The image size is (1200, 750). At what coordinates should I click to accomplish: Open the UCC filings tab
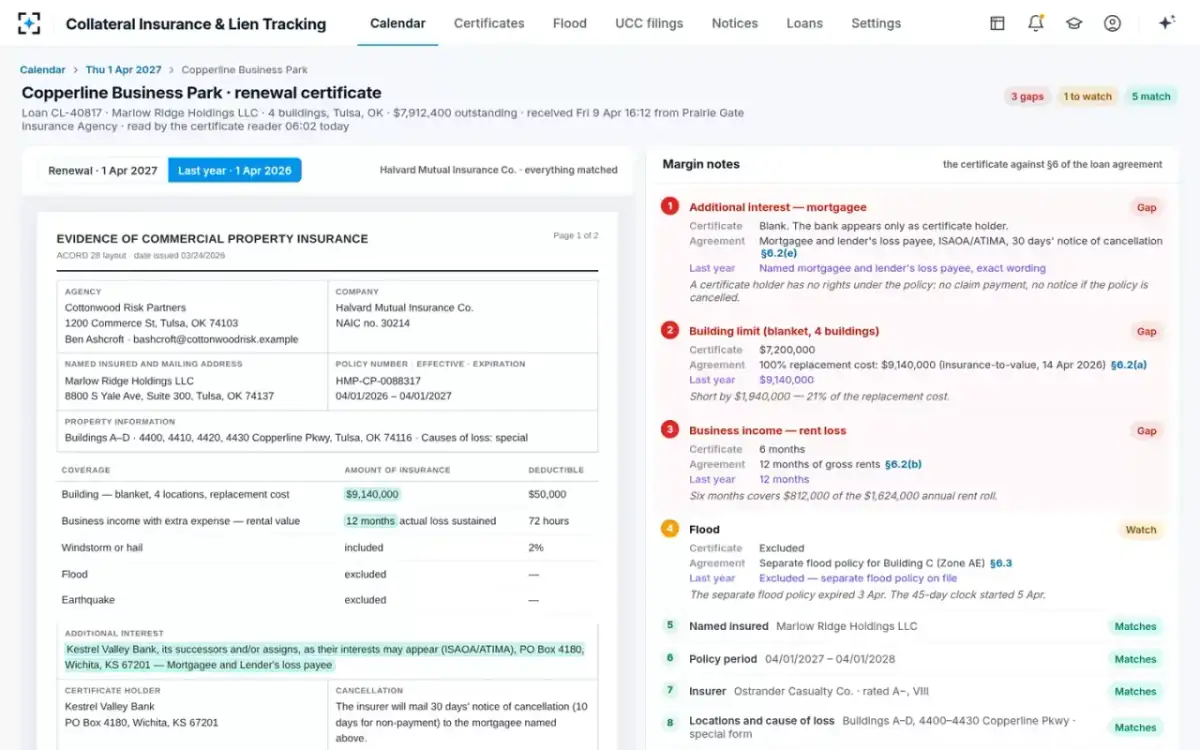(x=649, y=23)
